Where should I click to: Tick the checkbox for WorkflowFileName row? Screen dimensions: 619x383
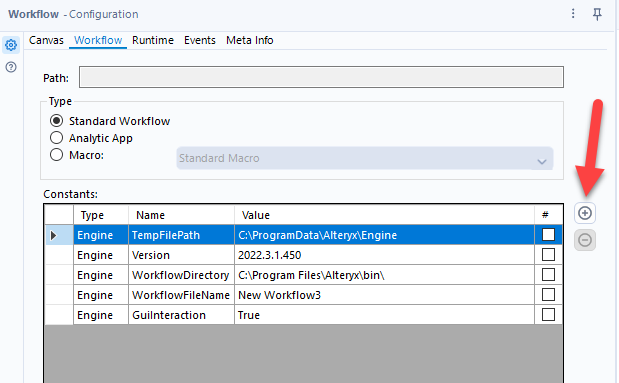pyautogui.click(x=548, y=295)
